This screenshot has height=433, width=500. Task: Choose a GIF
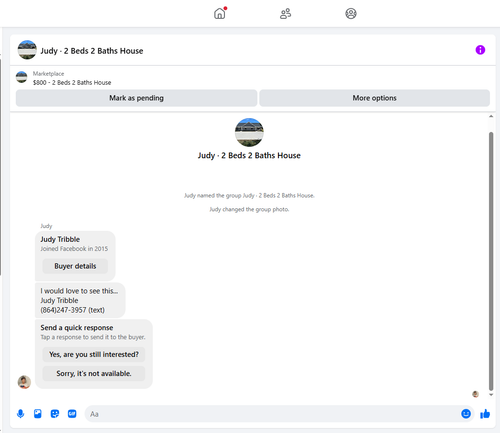72,414
